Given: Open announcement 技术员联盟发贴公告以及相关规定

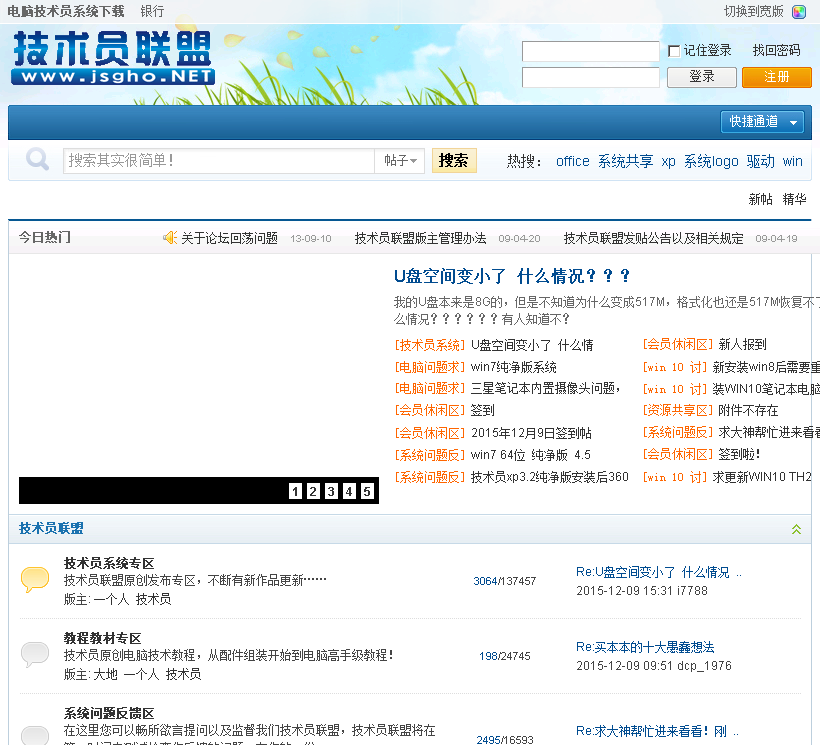Looking at the screenshot, I should pos(653,238).
